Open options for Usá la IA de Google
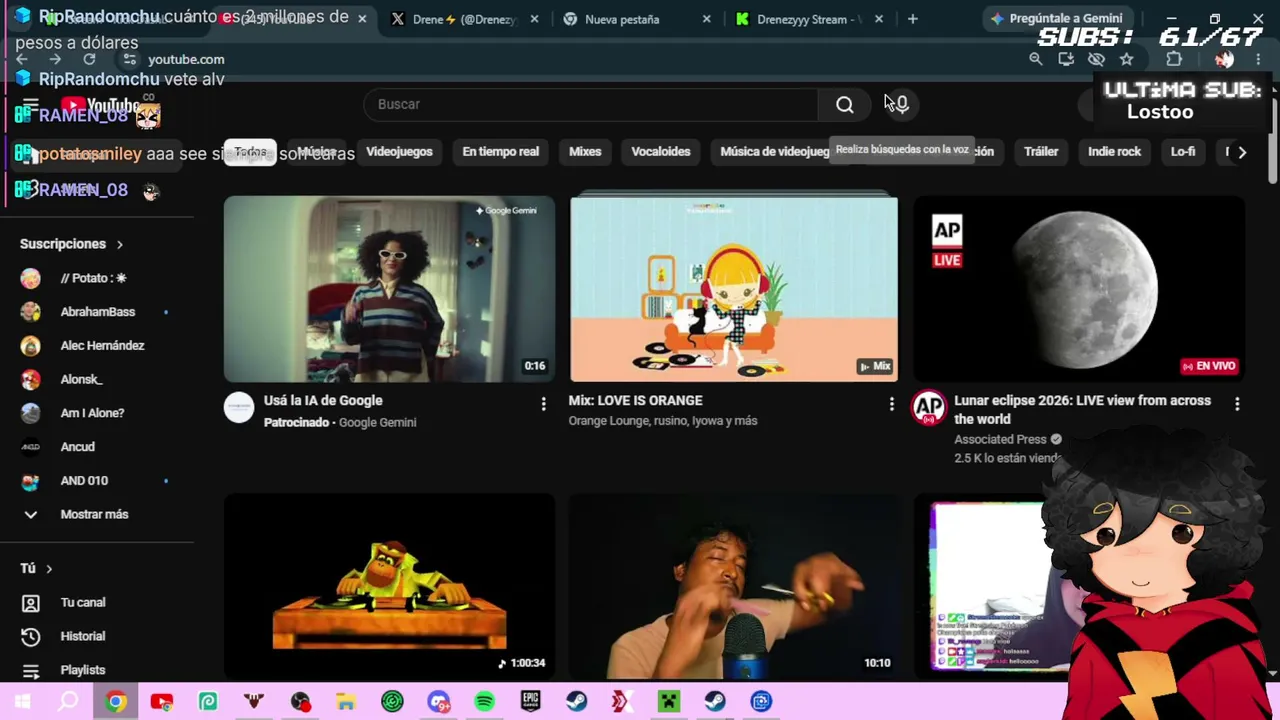Screen dimensions: 1280x720 click(543, 403)
